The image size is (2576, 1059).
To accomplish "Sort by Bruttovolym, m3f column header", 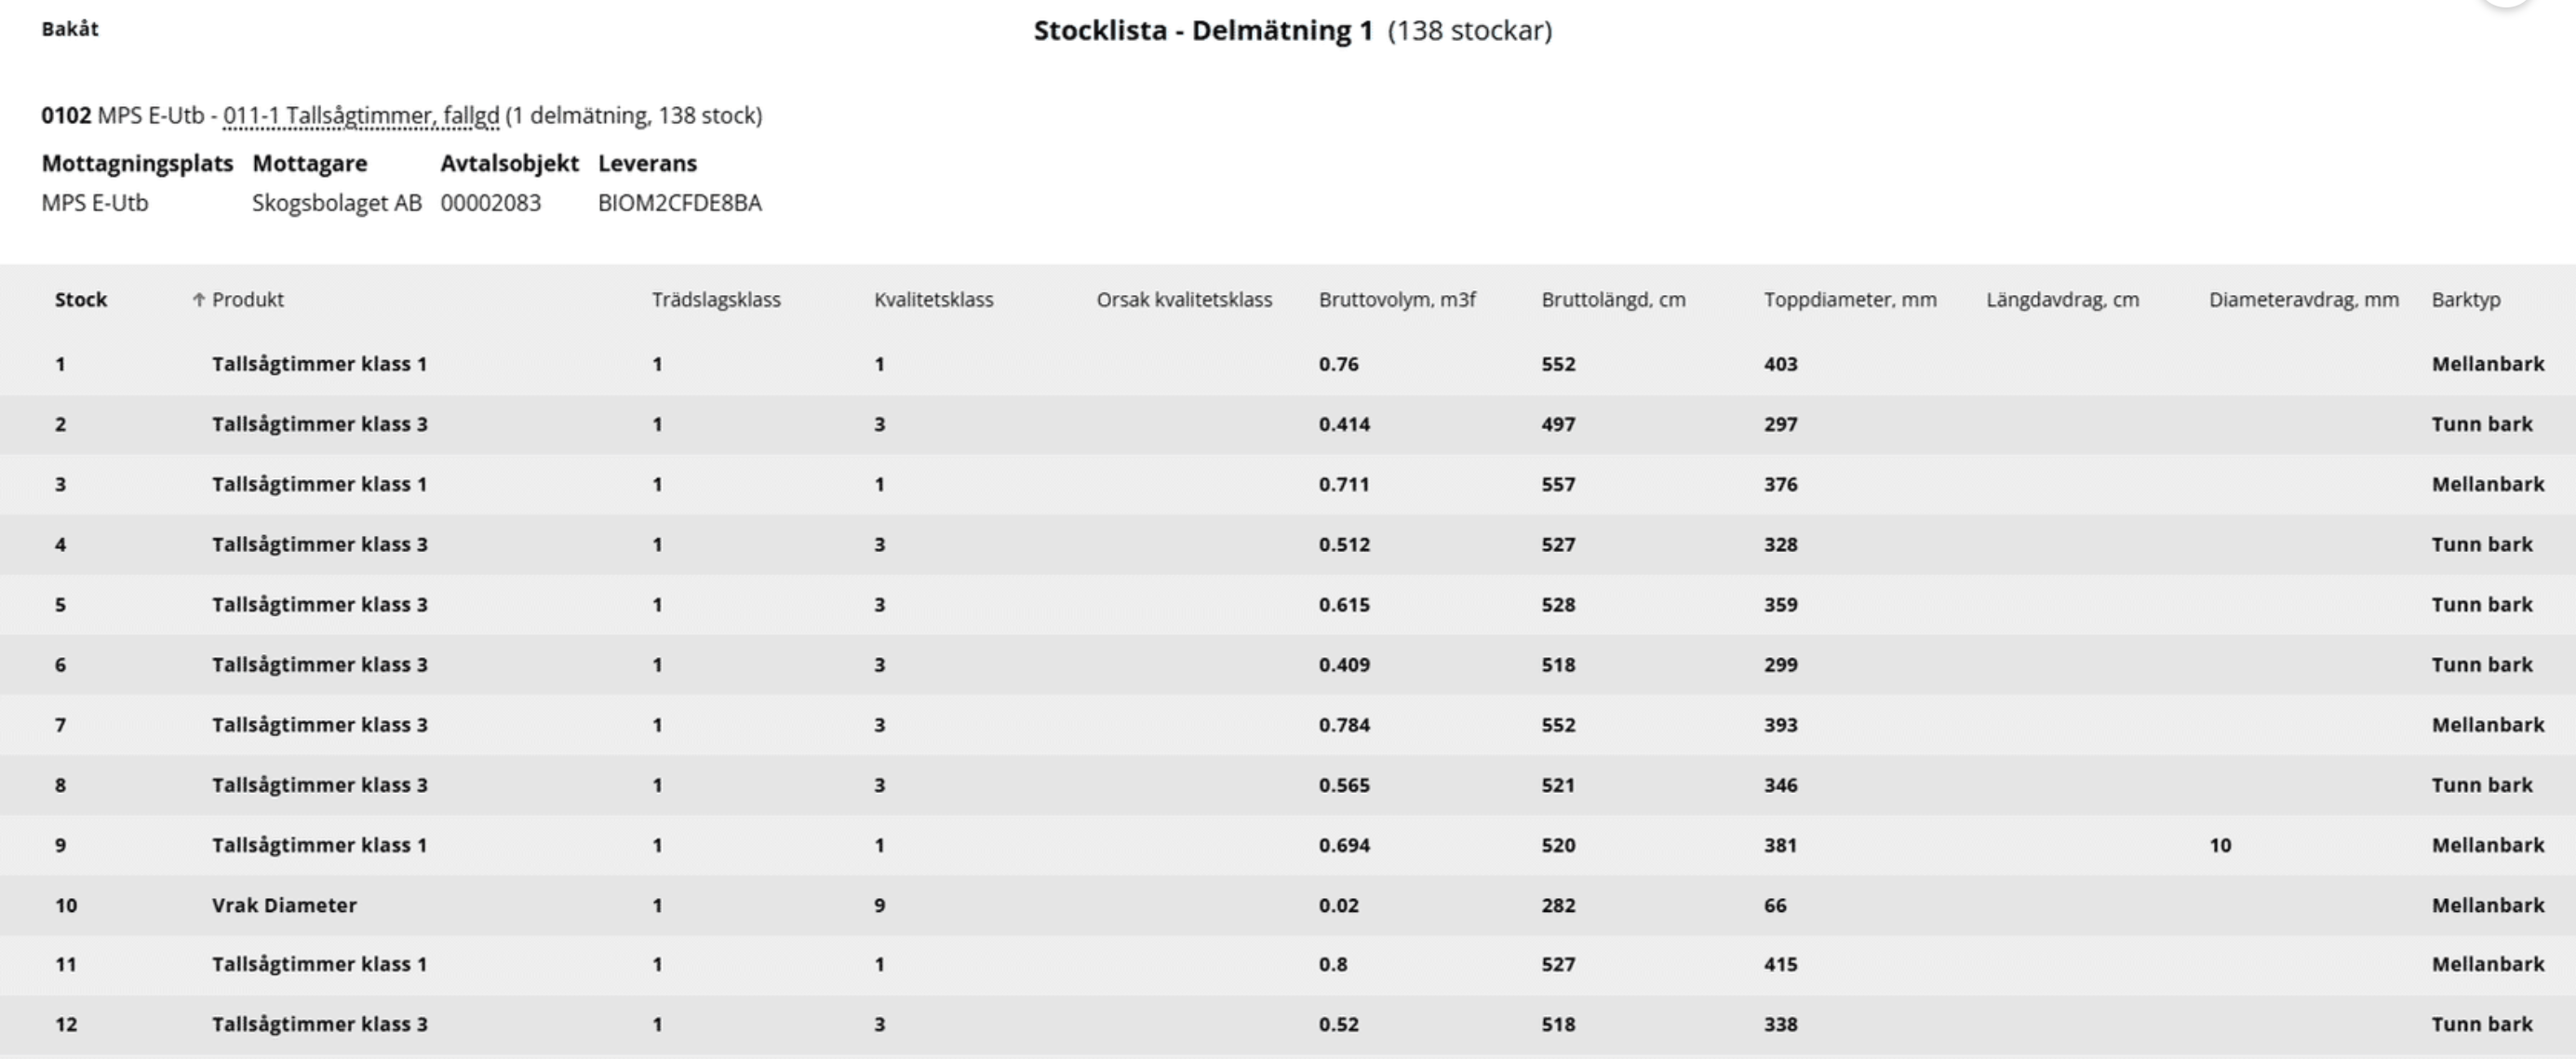I will [x=1397, y=300].
